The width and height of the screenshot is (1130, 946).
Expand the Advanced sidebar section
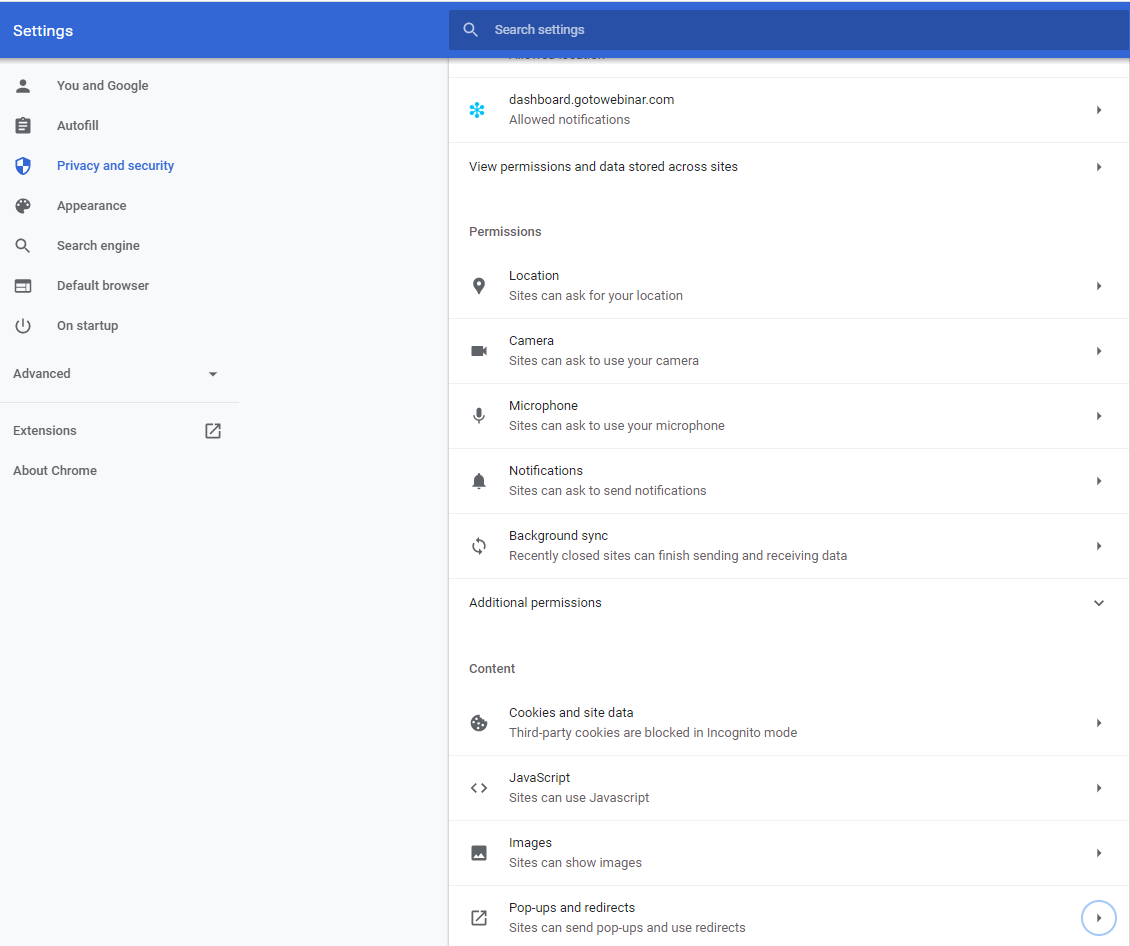tap(212, 374)
